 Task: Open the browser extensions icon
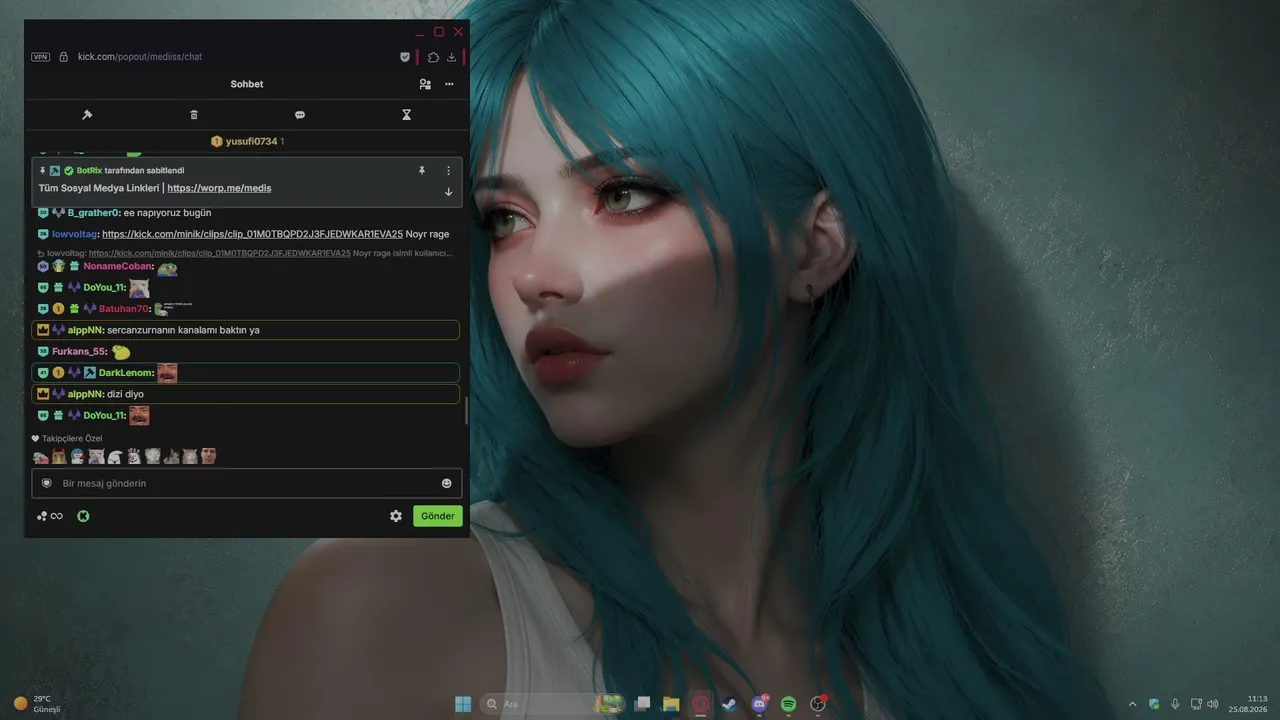click(433, 57)
